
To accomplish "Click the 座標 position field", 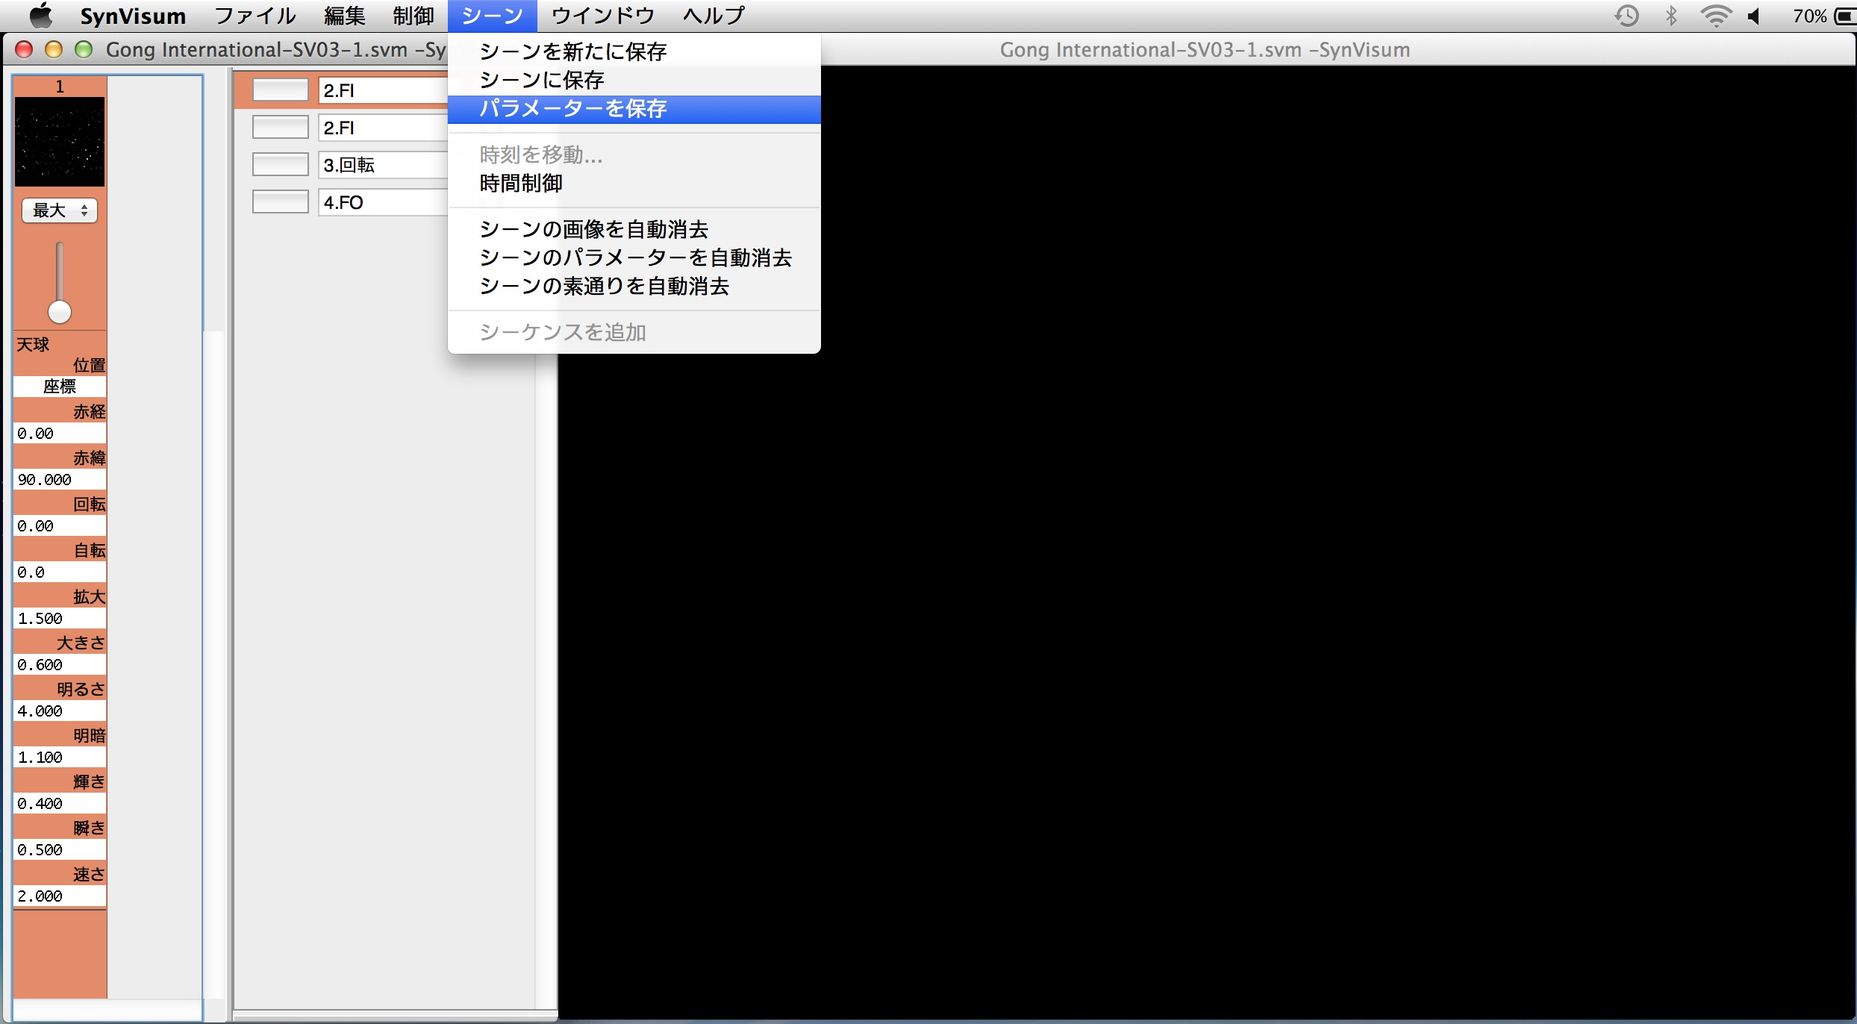I will (60, 387).
